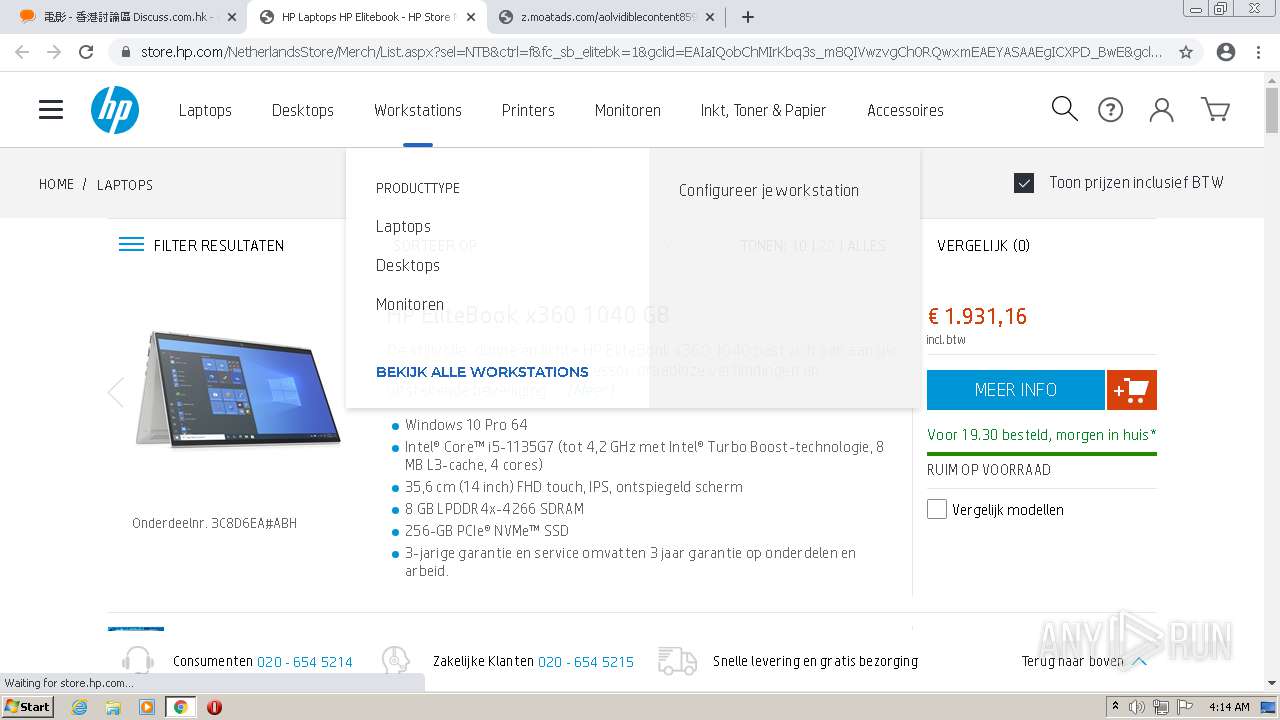Viewport: 1280px width, 720px height.
Task: Call Consumenten number 020 - 654 5214
Action: (x=305, y=661)
